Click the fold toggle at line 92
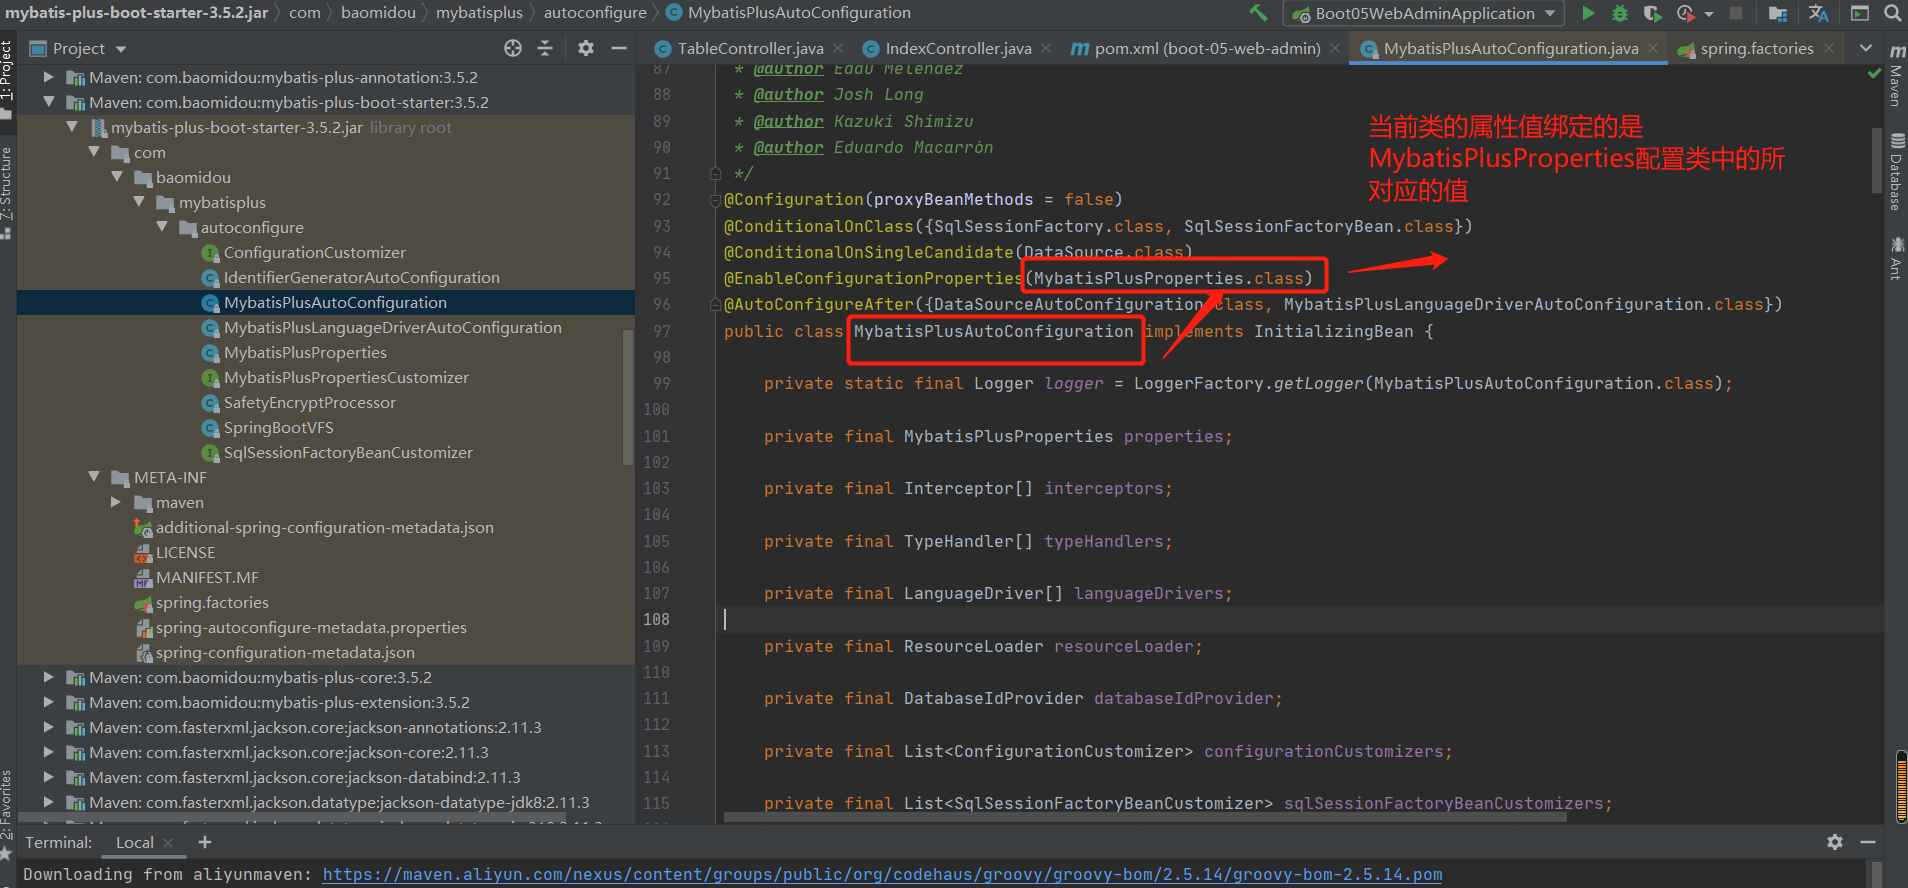1908x888 pixels. 715,200
